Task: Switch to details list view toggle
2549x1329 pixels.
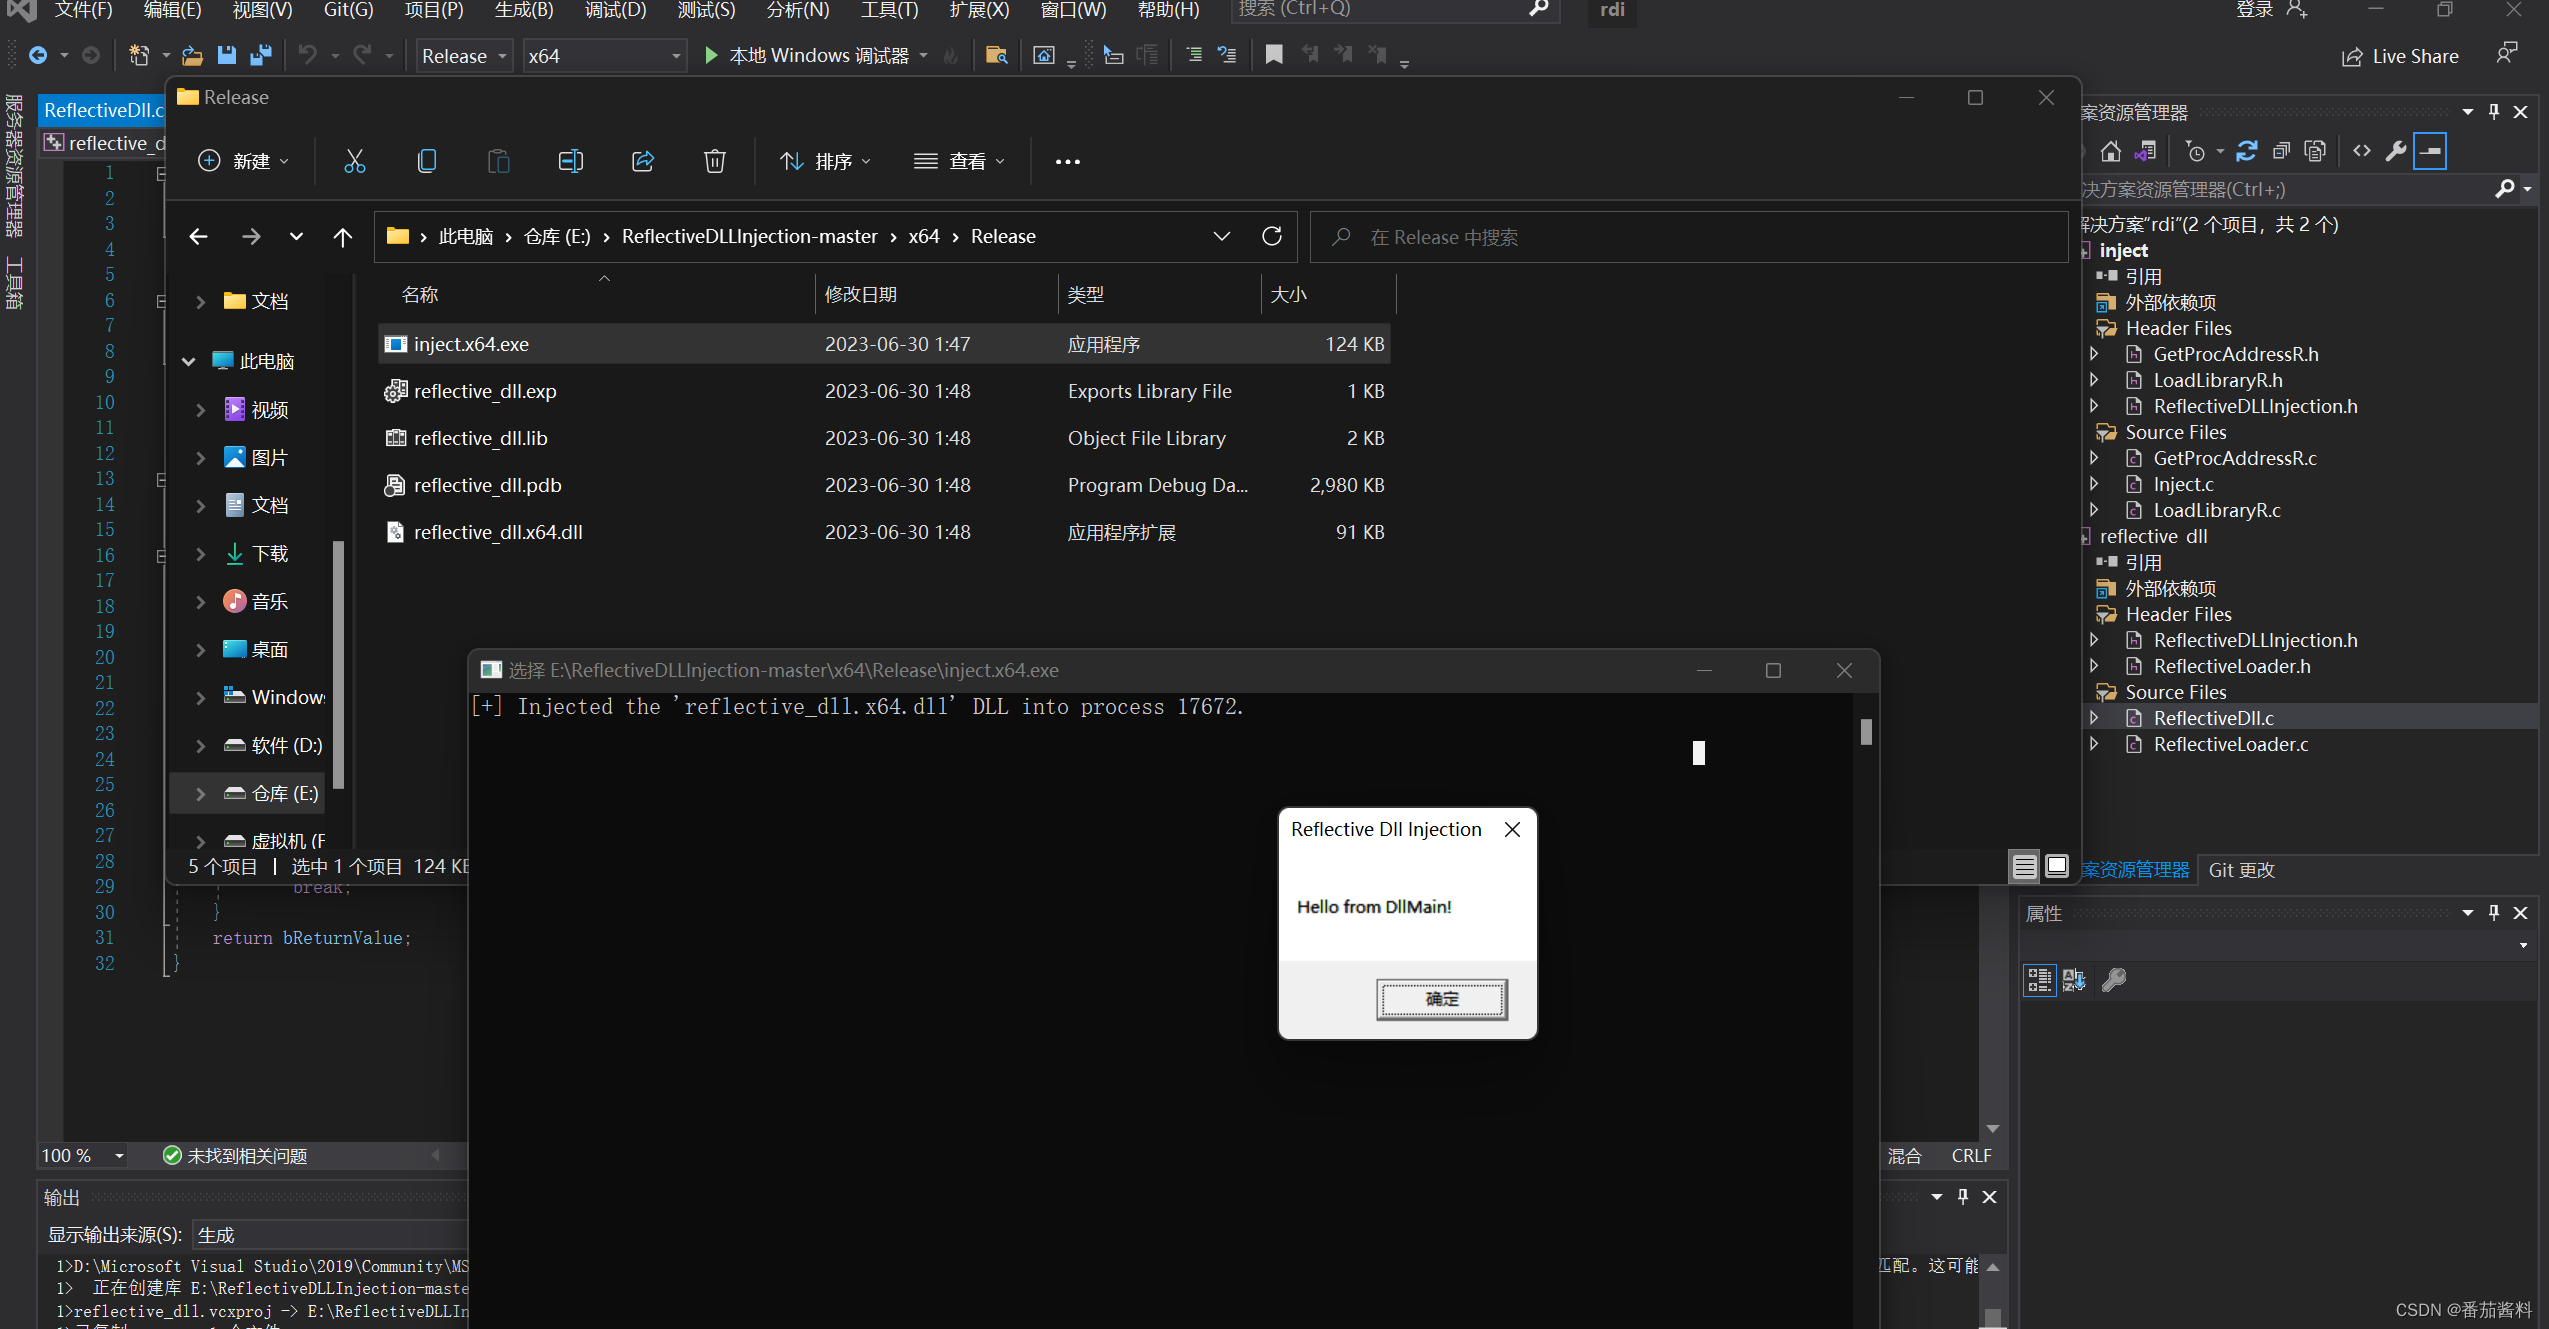Action: pyautogui.click(x=2024, y=866)
